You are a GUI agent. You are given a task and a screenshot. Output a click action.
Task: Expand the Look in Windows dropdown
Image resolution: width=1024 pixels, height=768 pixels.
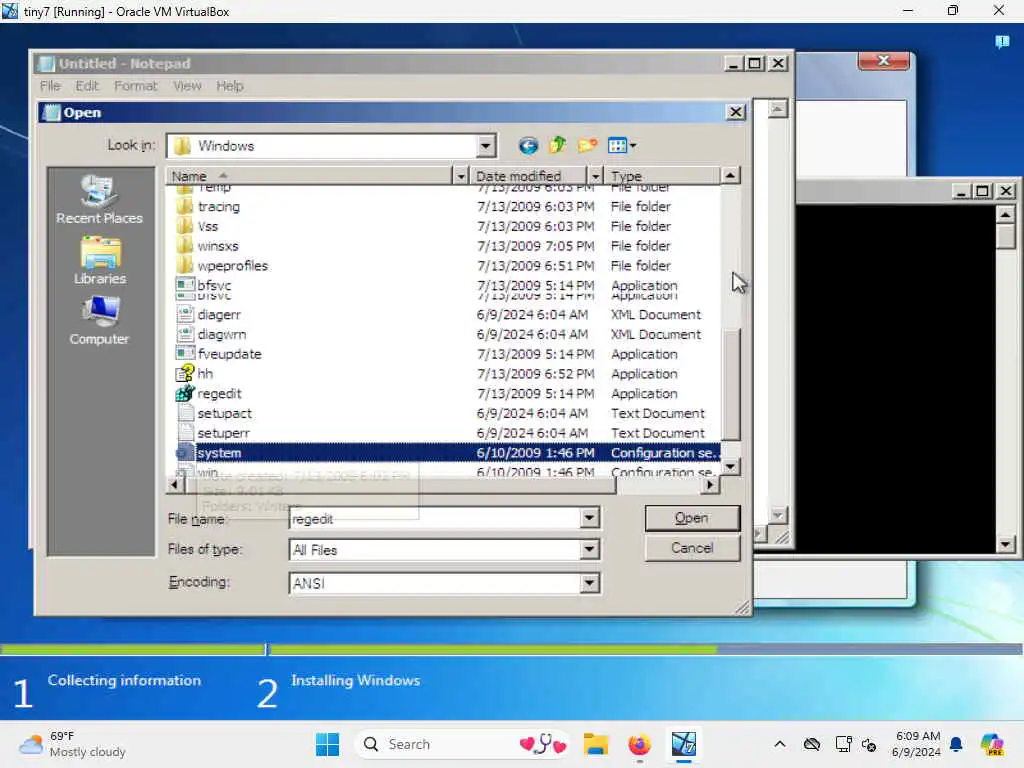point(485,146)
